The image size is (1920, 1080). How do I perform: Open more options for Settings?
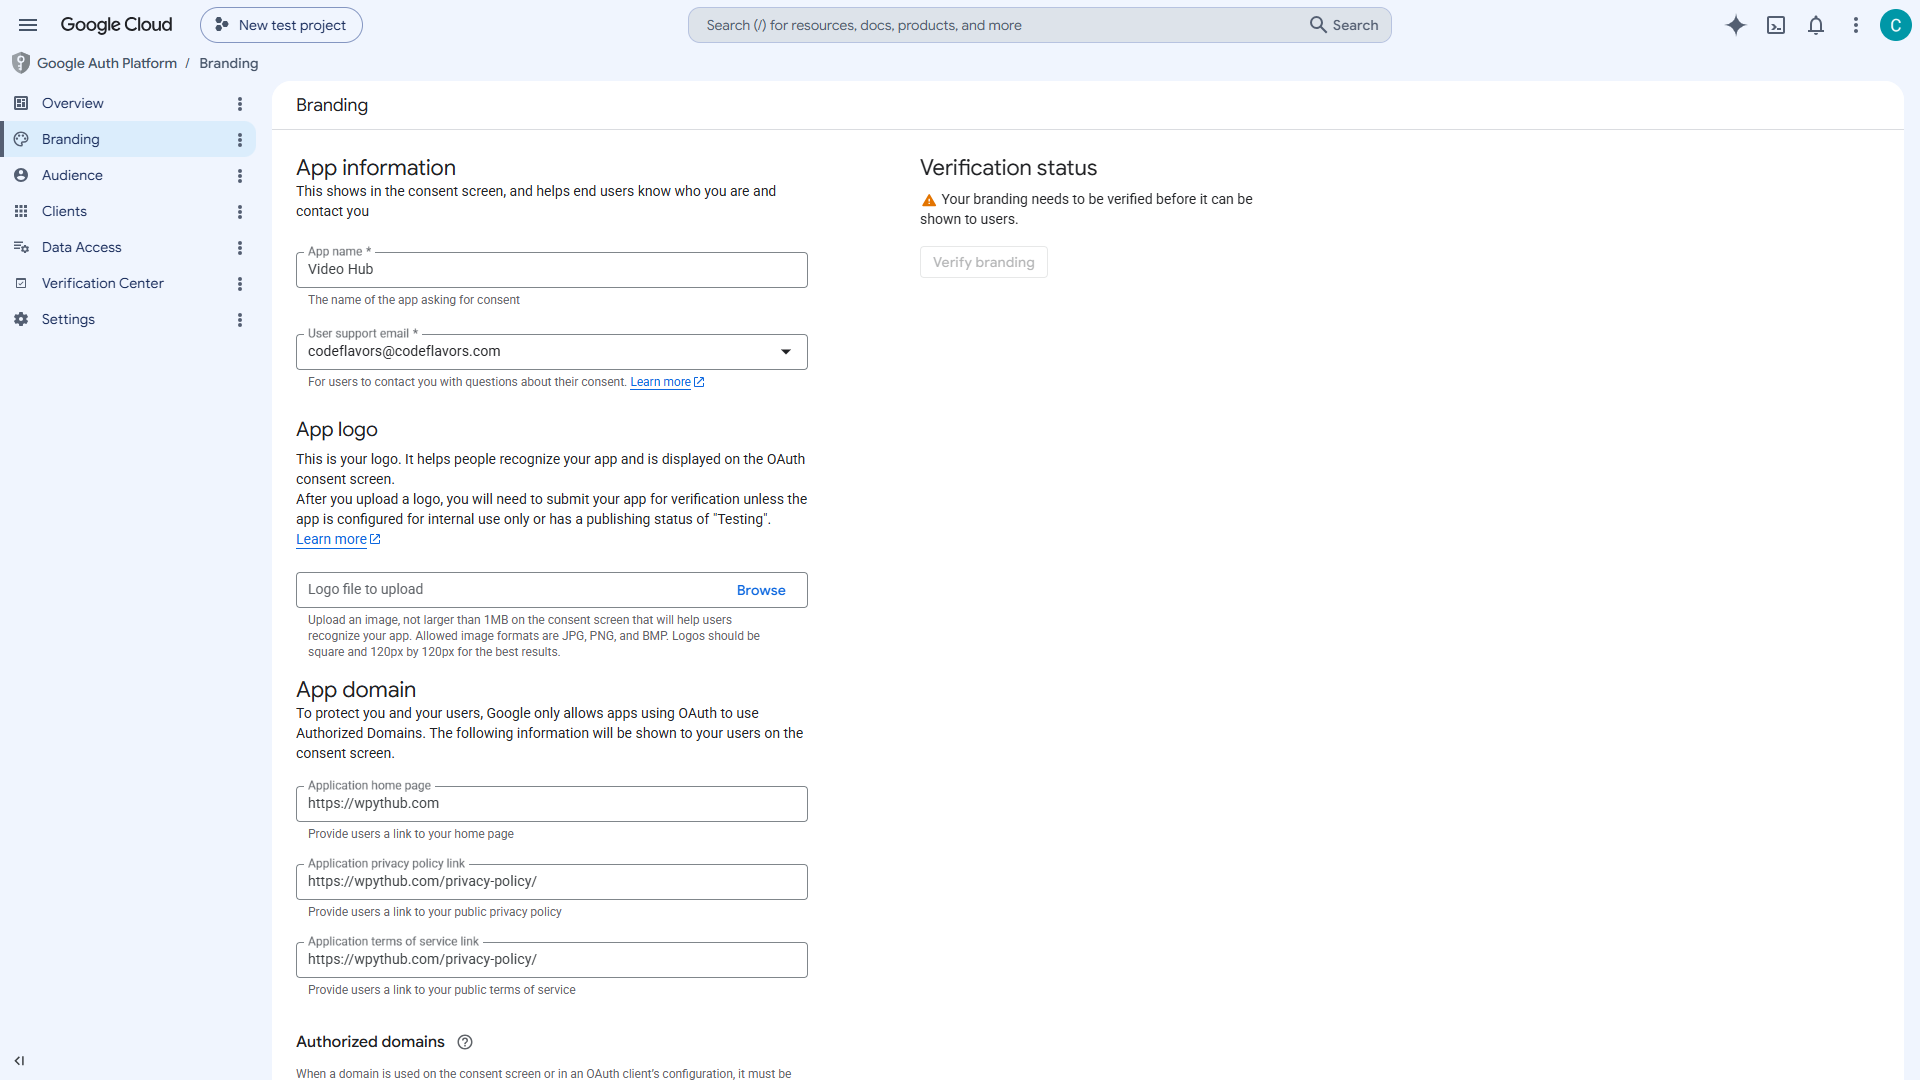(x=240, y=320)
